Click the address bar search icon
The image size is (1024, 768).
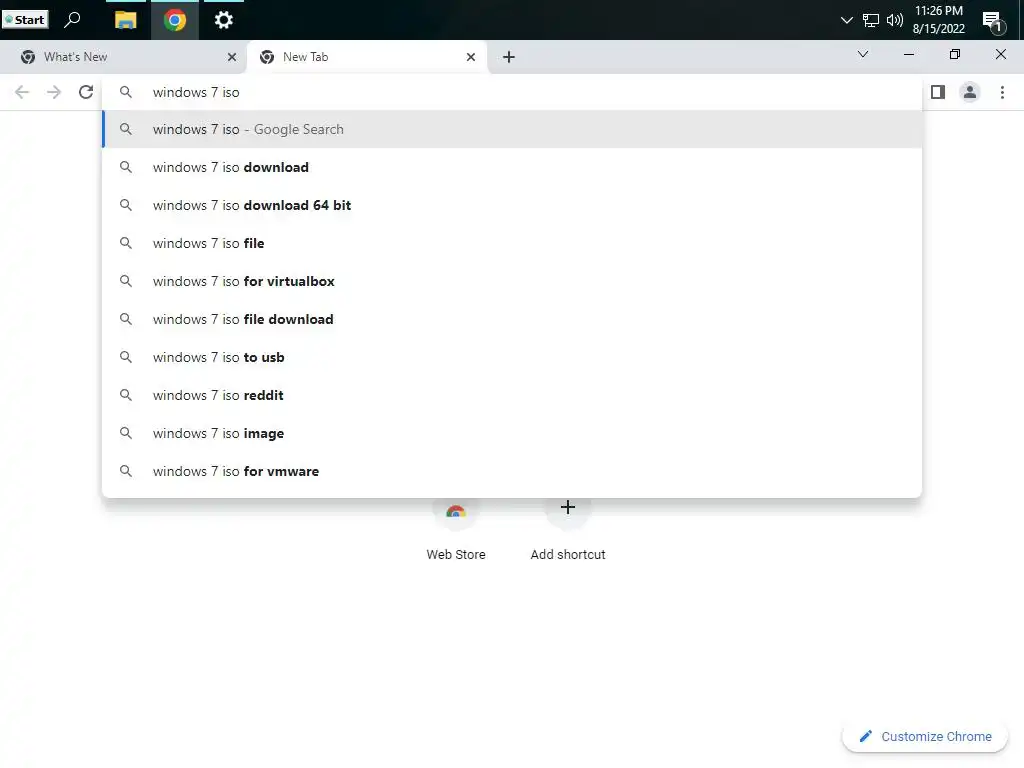(125, 92)
